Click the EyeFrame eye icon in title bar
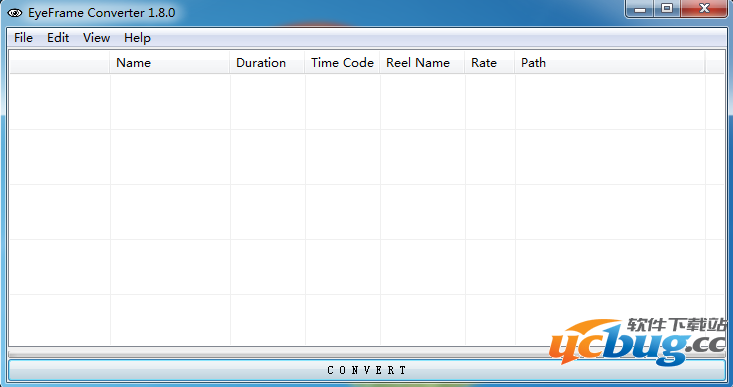The height and width of the screenshot is (387, 733). click(x=15, y=13)
